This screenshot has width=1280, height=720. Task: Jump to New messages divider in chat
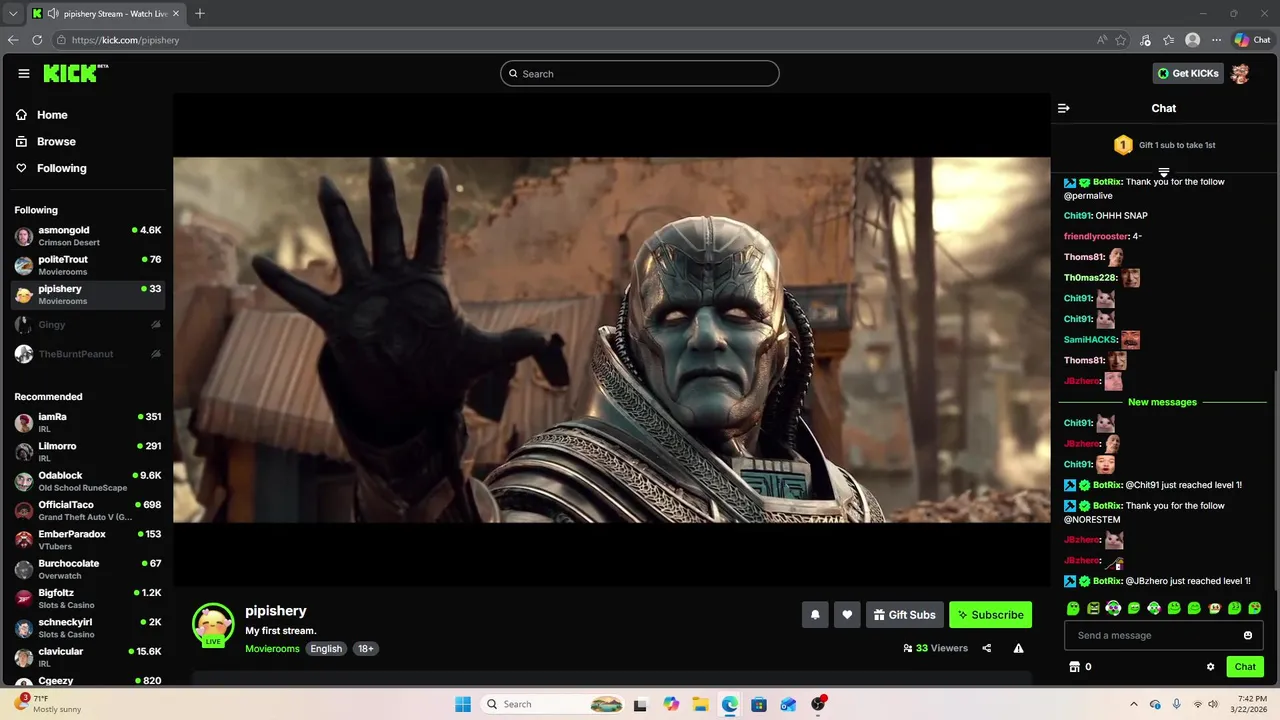click(x=1162, y=402)
